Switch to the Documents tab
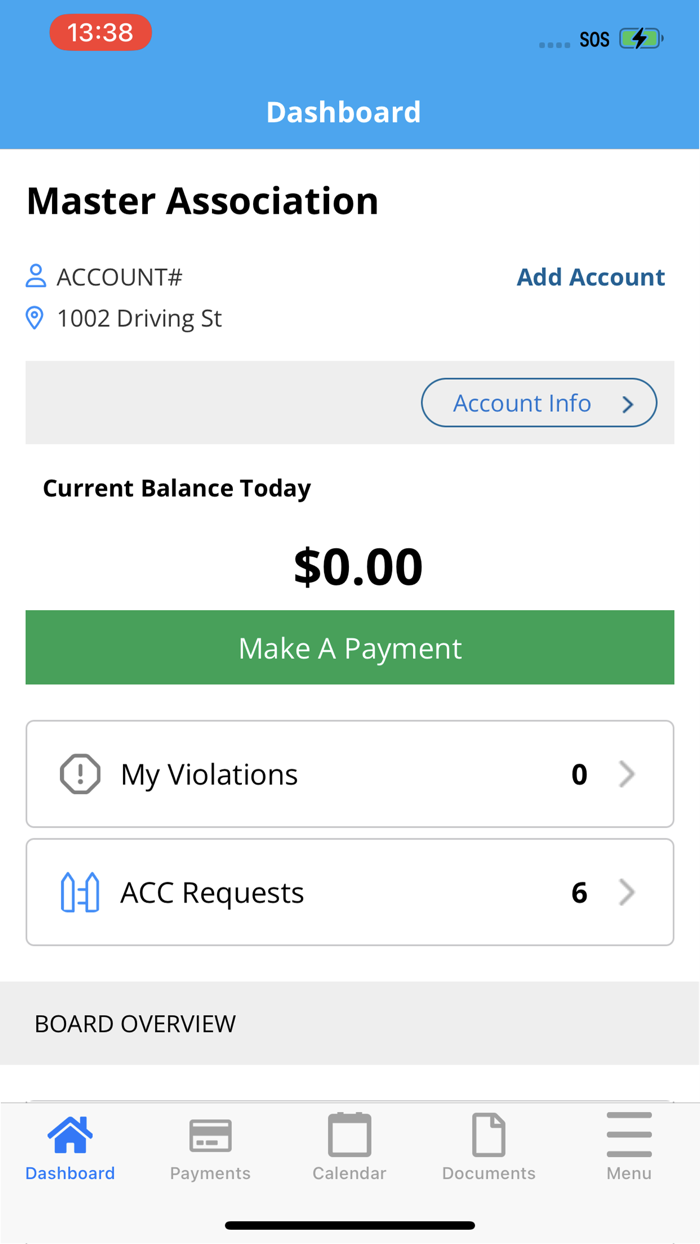The width and height of the screenshot is (700, 1244). pyautogui.click(x=488, y=1146)
